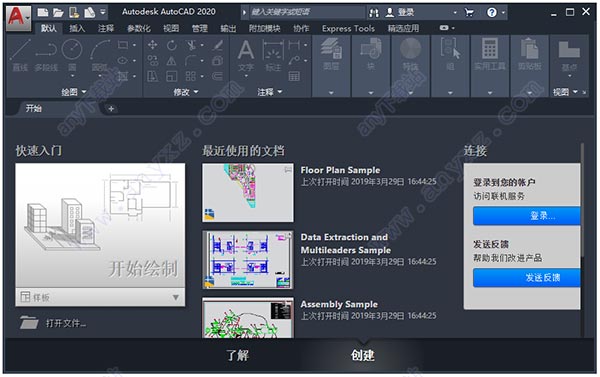Select the Stretch tool icon
This screenshot has height=377, width=600.
pyautogui.click(x=152, y=76)
